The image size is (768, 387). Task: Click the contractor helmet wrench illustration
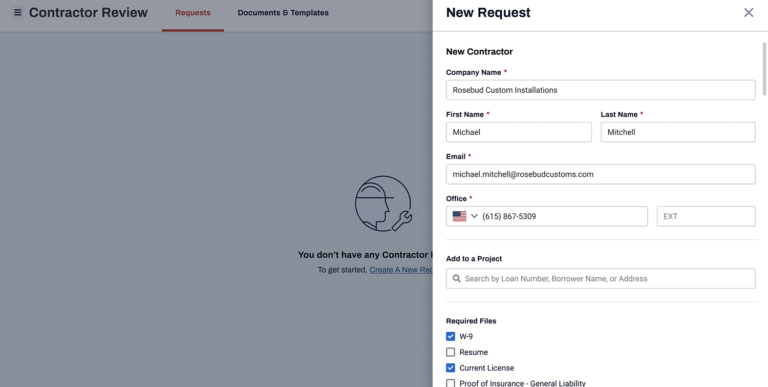tap(384, 203)
